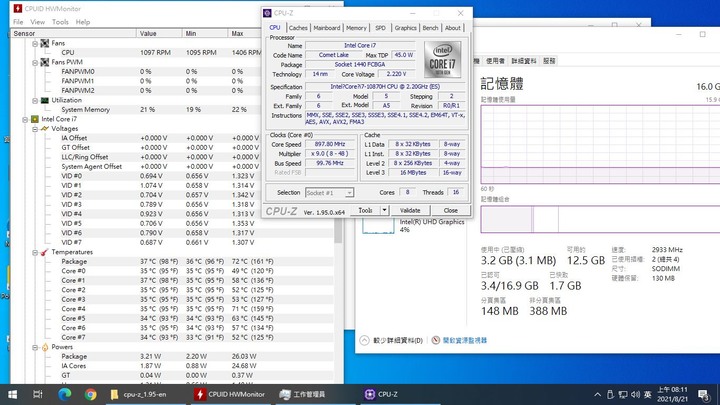This screenshot has height=405, width=720.
Task: Click the Value column header
Action: pyautogui.click(x=159, y=34)
